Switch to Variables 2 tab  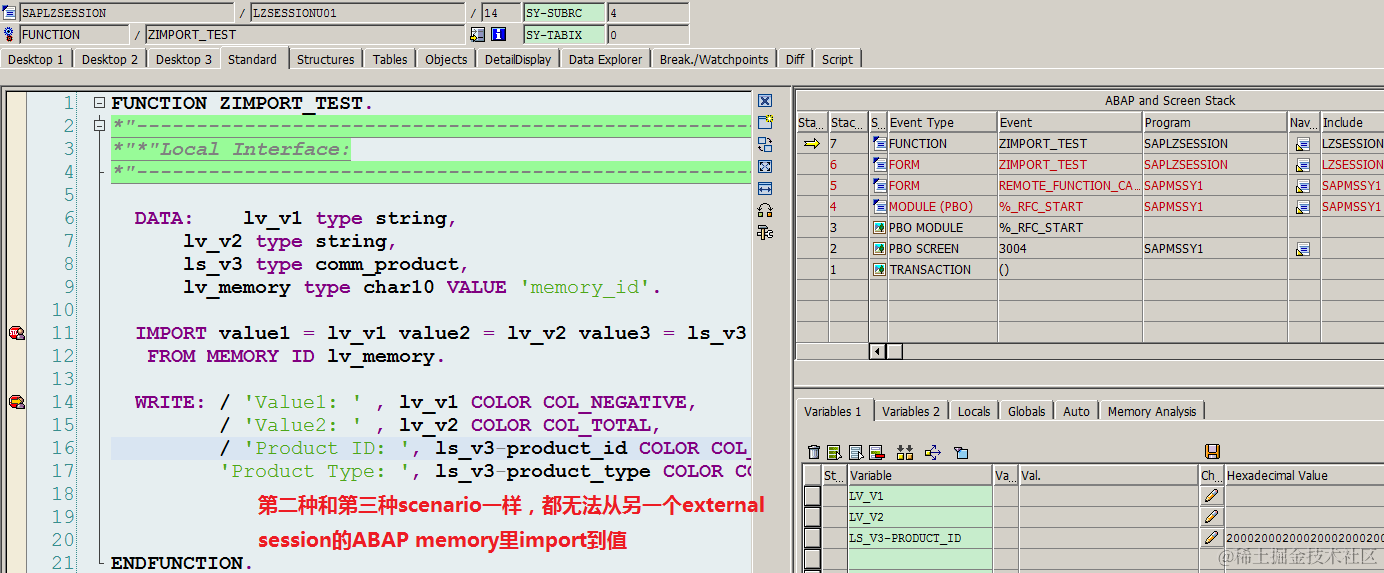911,411
